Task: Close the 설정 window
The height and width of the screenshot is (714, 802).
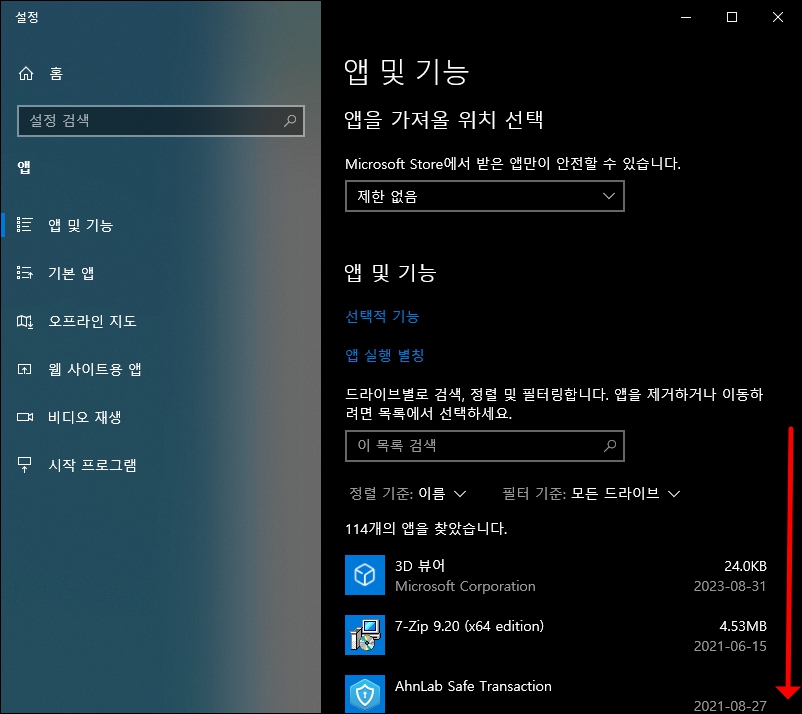Action: (x=778, y=17)
